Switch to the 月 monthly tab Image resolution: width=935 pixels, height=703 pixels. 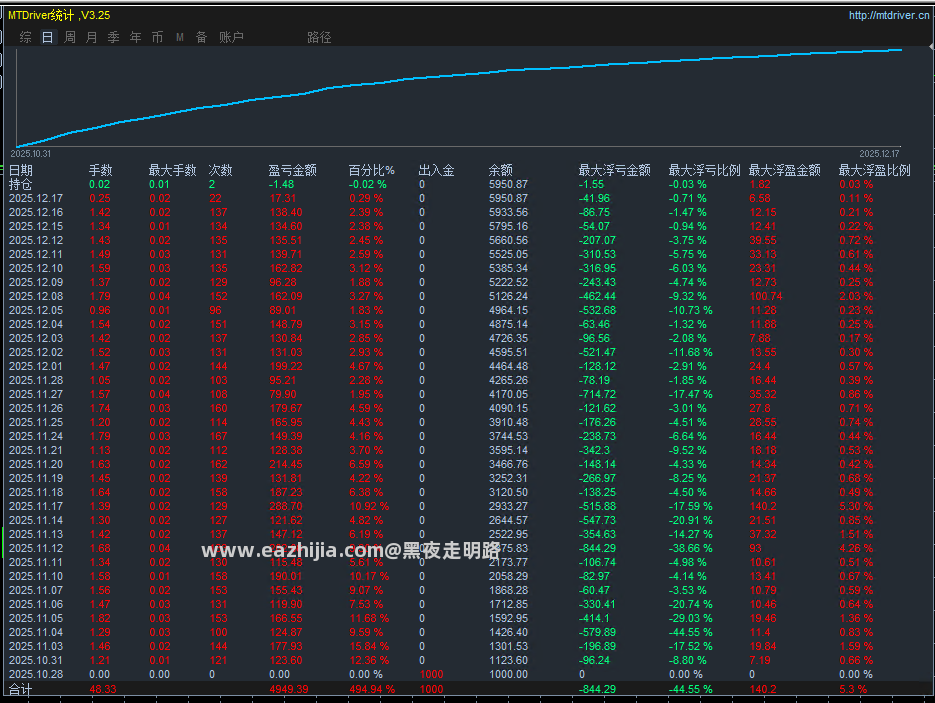(x=91, y=37)
